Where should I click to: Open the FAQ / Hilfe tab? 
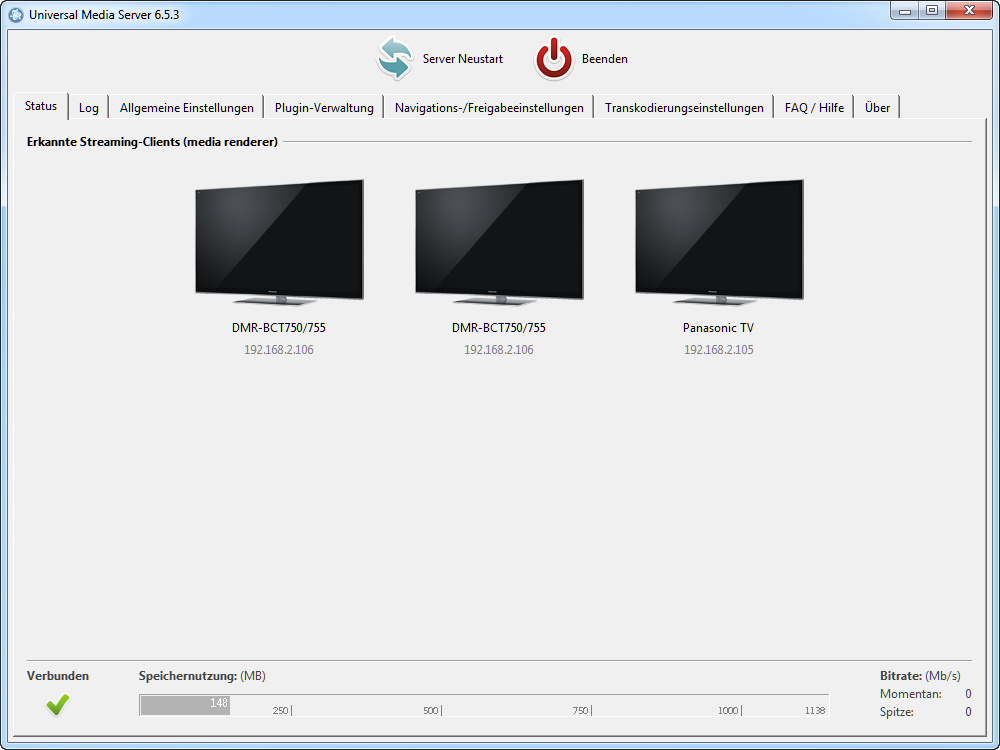pyautogui.click(x=814, y=108)
